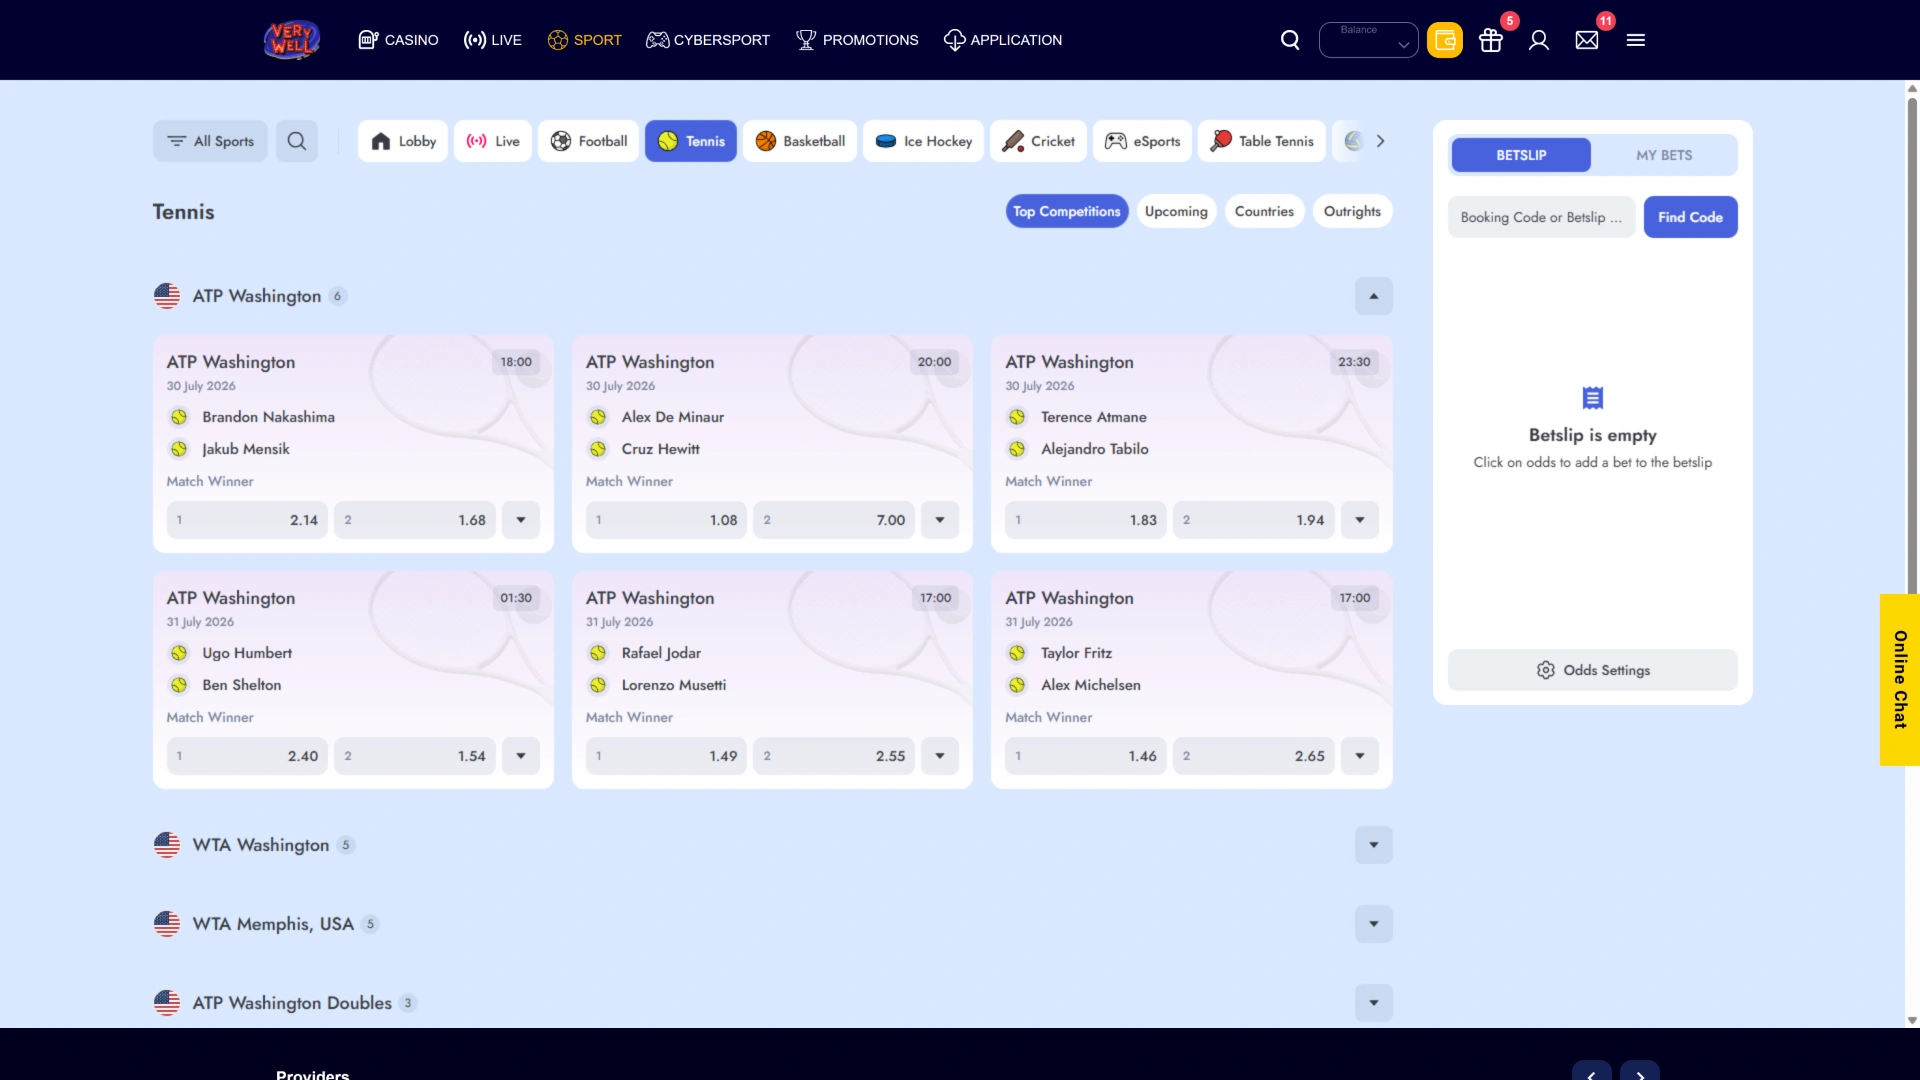Screen dimensions: 1920x1080
Task: Collapse the ATP Washington section
Action: [1374, 296]
